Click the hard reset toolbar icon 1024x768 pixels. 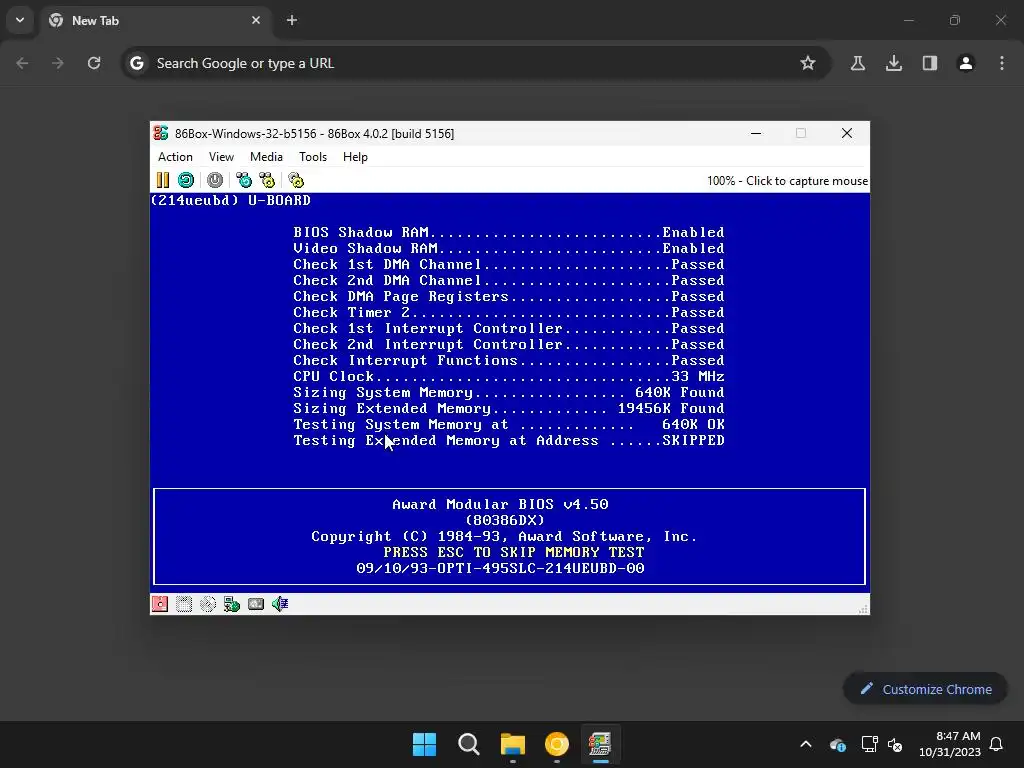coord(186,180)
